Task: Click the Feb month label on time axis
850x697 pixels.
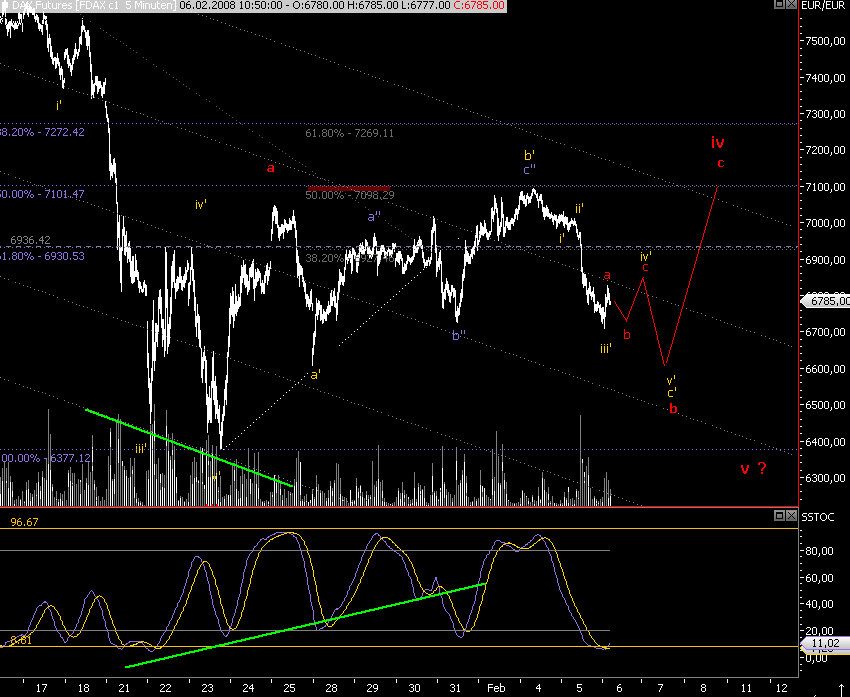Action: 496,688
